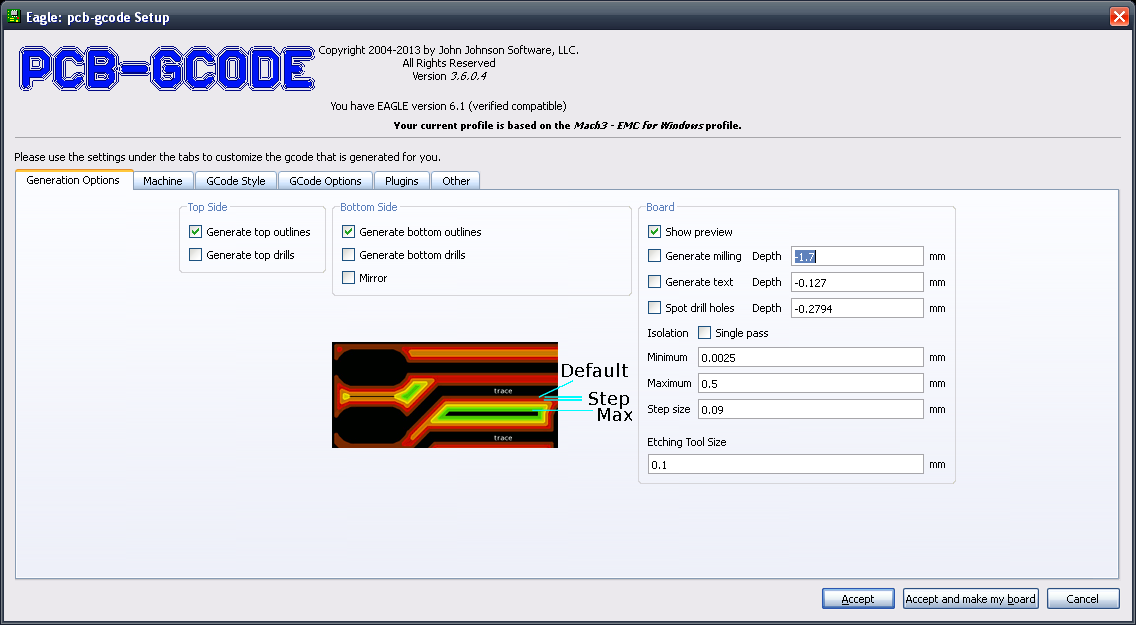This screenshot has width=1136, height=625.
Task: Close the pcb-gcode Setup window
Action: pyautogui.click(x=1119, y=17)
